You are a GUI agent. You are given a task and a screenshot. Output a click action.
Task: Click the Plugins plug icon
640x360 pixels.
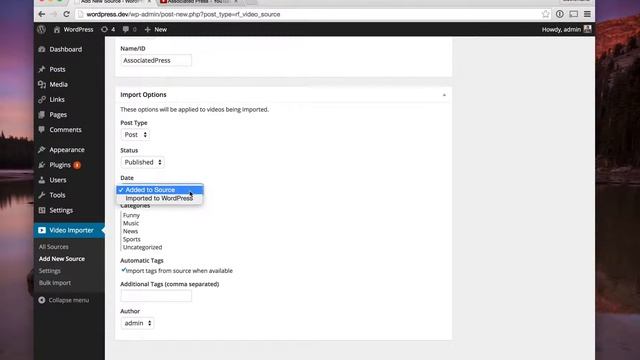42,165
